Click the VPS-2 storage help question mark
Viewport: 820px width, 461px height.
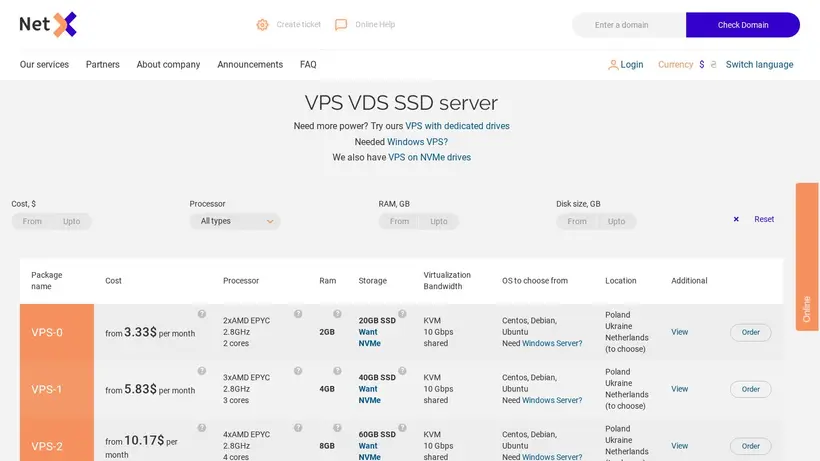[x=402, y=428]
